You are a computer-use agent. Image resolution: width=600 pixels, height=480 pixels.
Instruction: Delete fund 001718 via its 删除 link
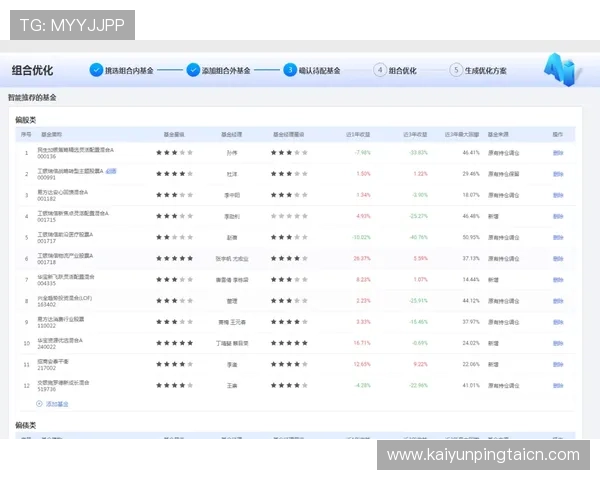point(558,259)
